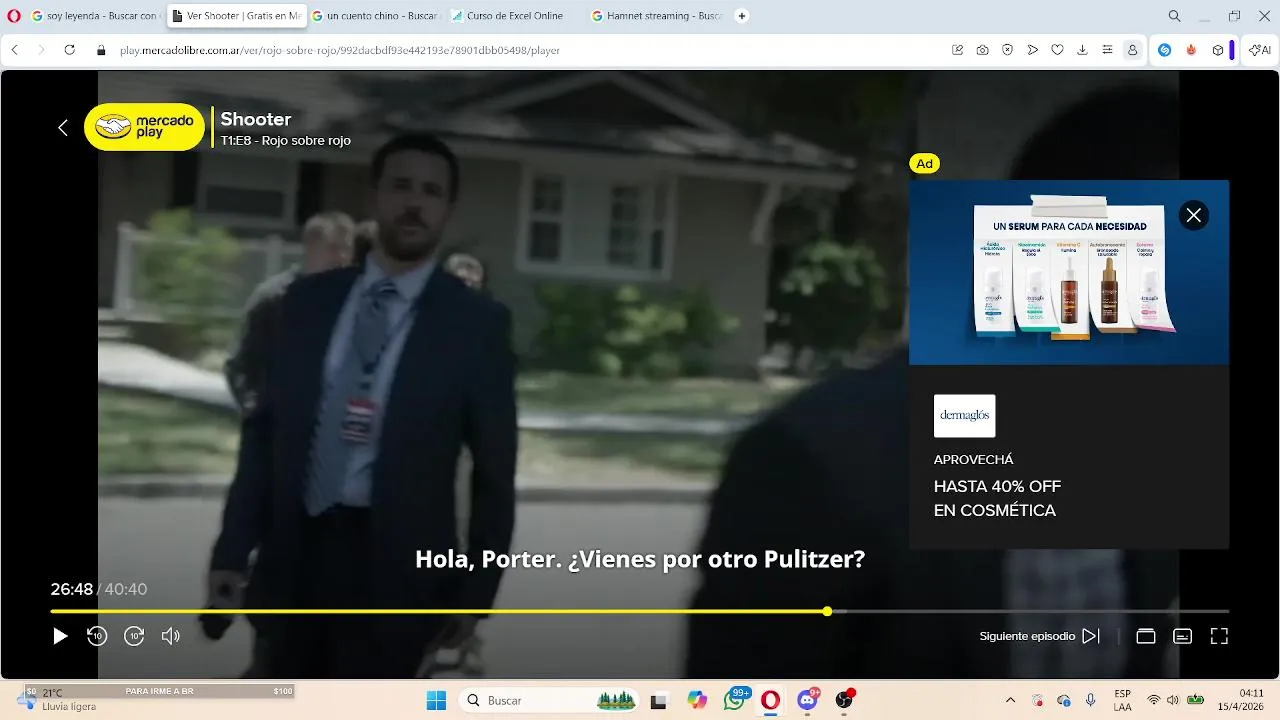1280x720 pixels.
Task: Open the page edit/note icon
Action: (x=958, y=50)
